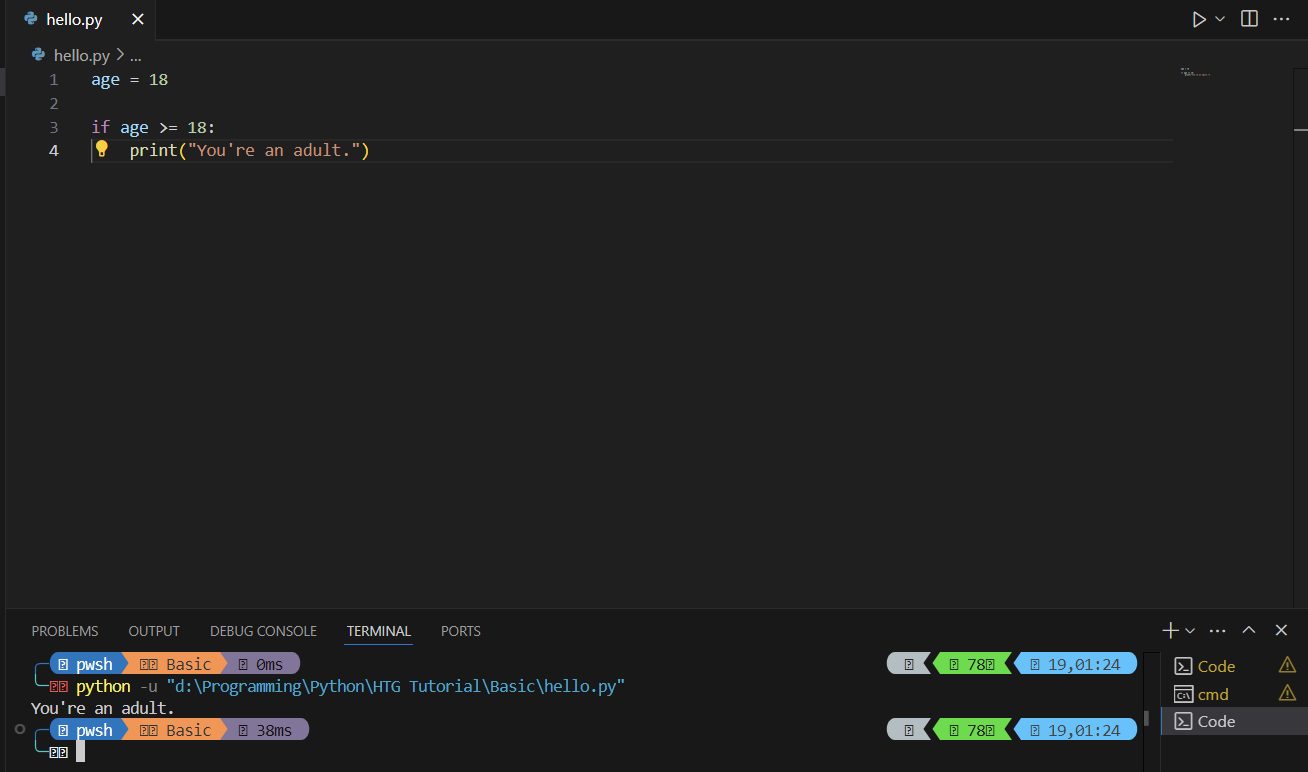Image resolution: width=1308 pixels, height=772 pixels.
Task: Maximize the panel with the chevron-up icon
Action: click(1249, 630)
